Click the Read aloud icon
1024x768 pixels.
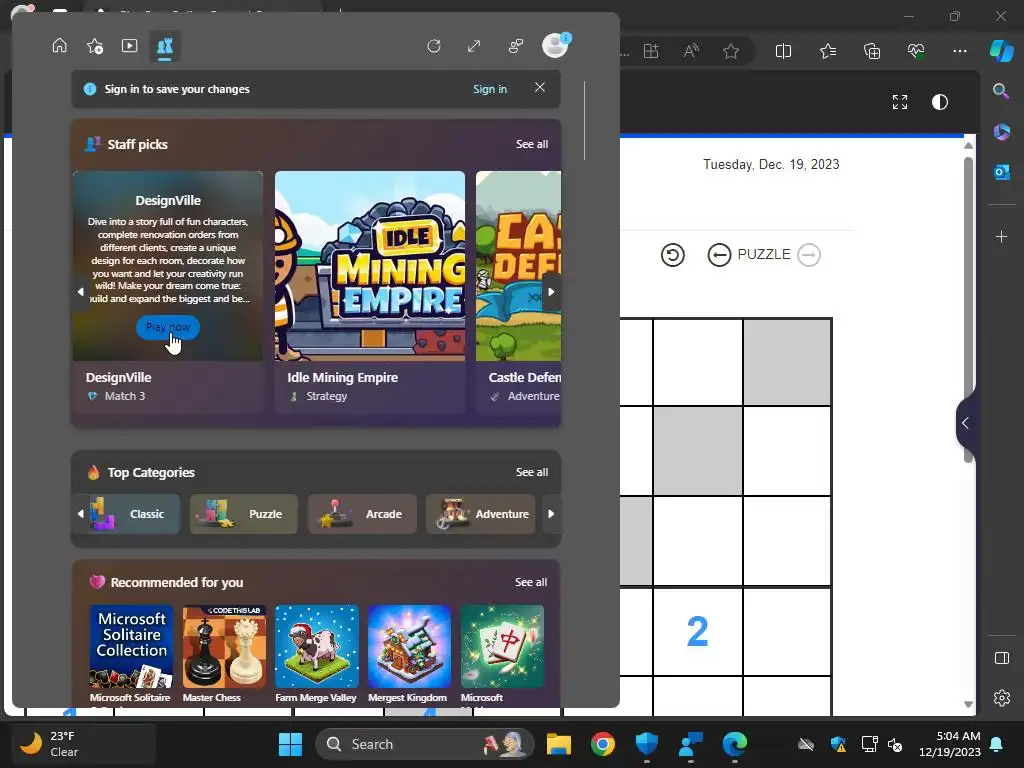tap(691, 51)
